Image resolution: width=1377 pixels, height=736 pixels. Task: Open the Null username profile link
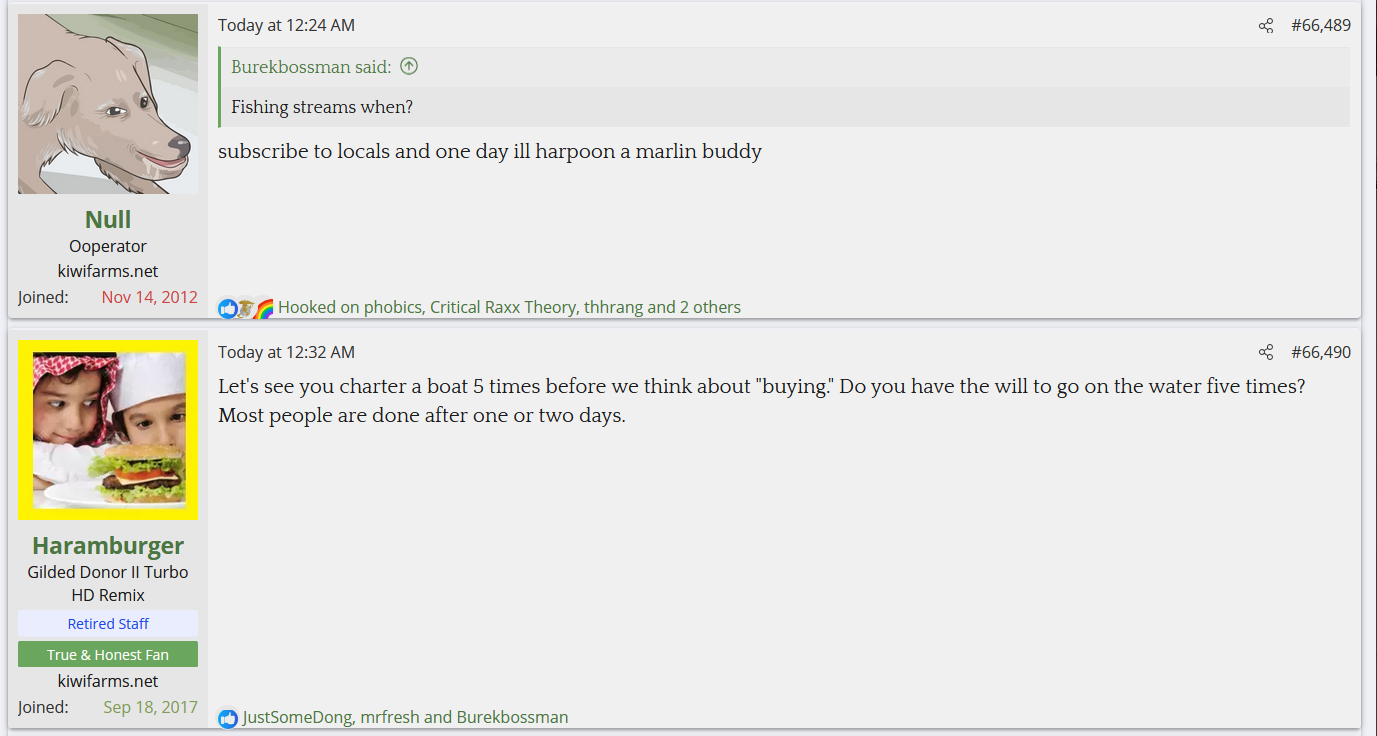coord(108,220)
